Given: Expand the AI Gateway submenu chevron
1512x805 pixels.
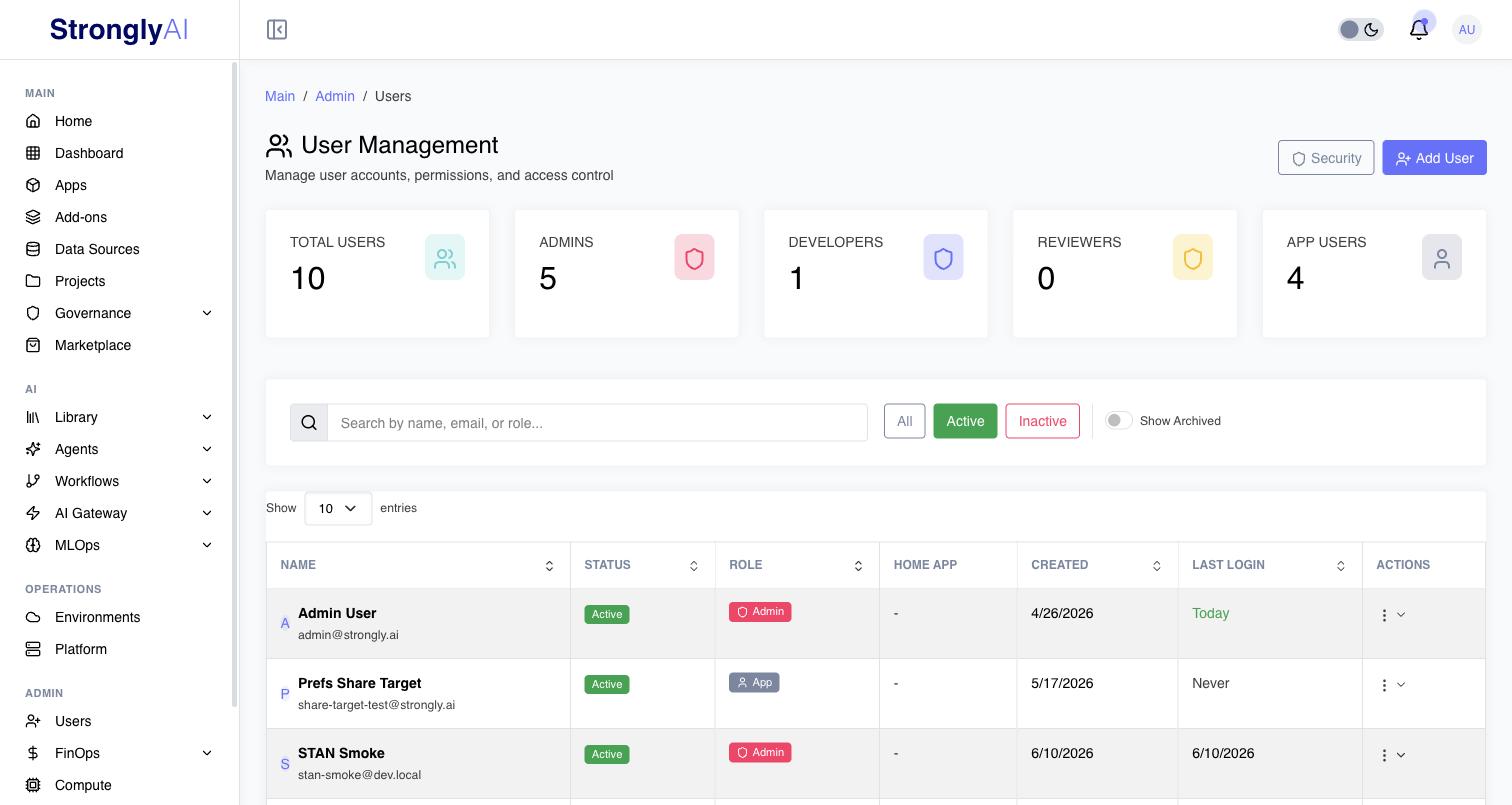Looking at the screenshot, I should [207, 513].
